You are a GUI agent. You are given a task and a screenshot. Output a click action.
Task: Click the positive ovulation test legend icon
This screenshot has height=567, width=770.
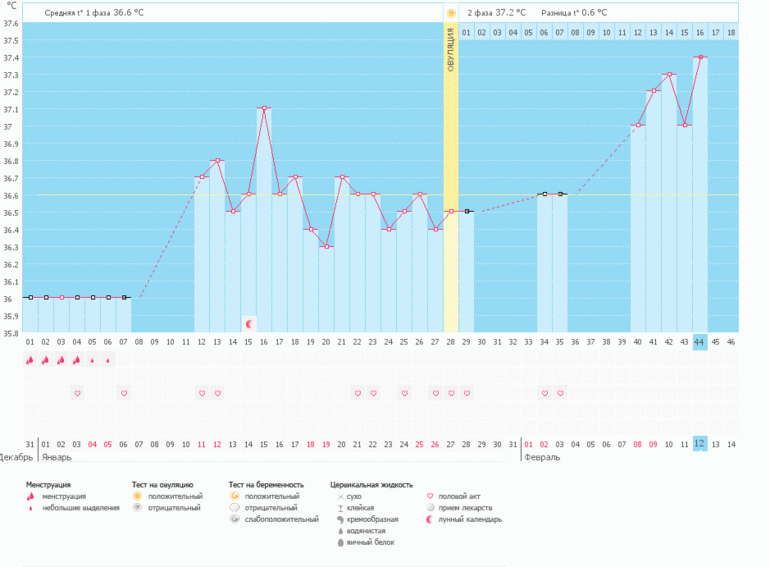[x=137, y=496]
